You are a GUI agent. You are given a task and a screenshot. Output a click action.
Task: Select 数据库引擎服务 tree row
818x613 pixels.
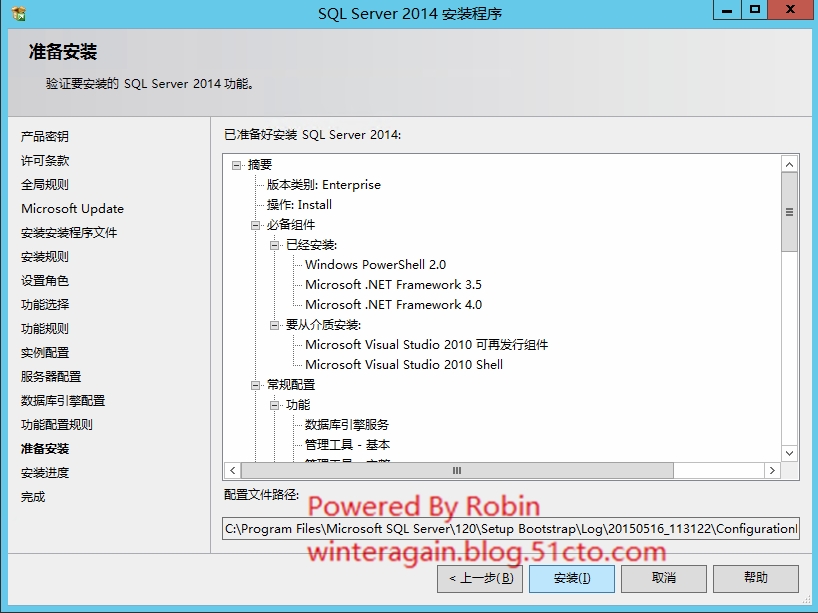tap(347, 425)
